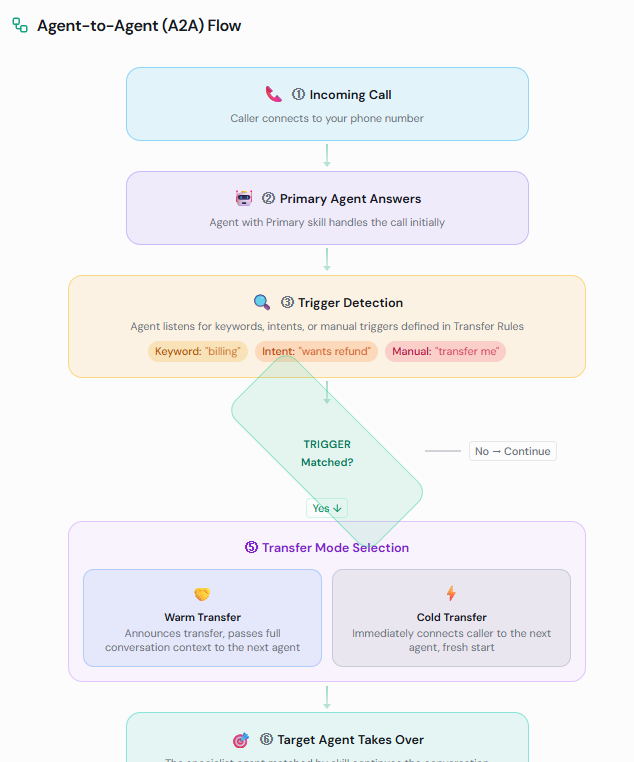This screenshot has height=762, width=634.
Task: Click the "No → Continue" label
Action: coord(512,451)
